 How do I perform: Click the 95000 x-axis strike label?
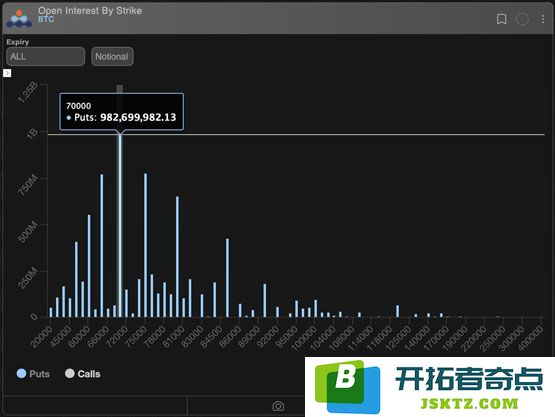(287, 337)
